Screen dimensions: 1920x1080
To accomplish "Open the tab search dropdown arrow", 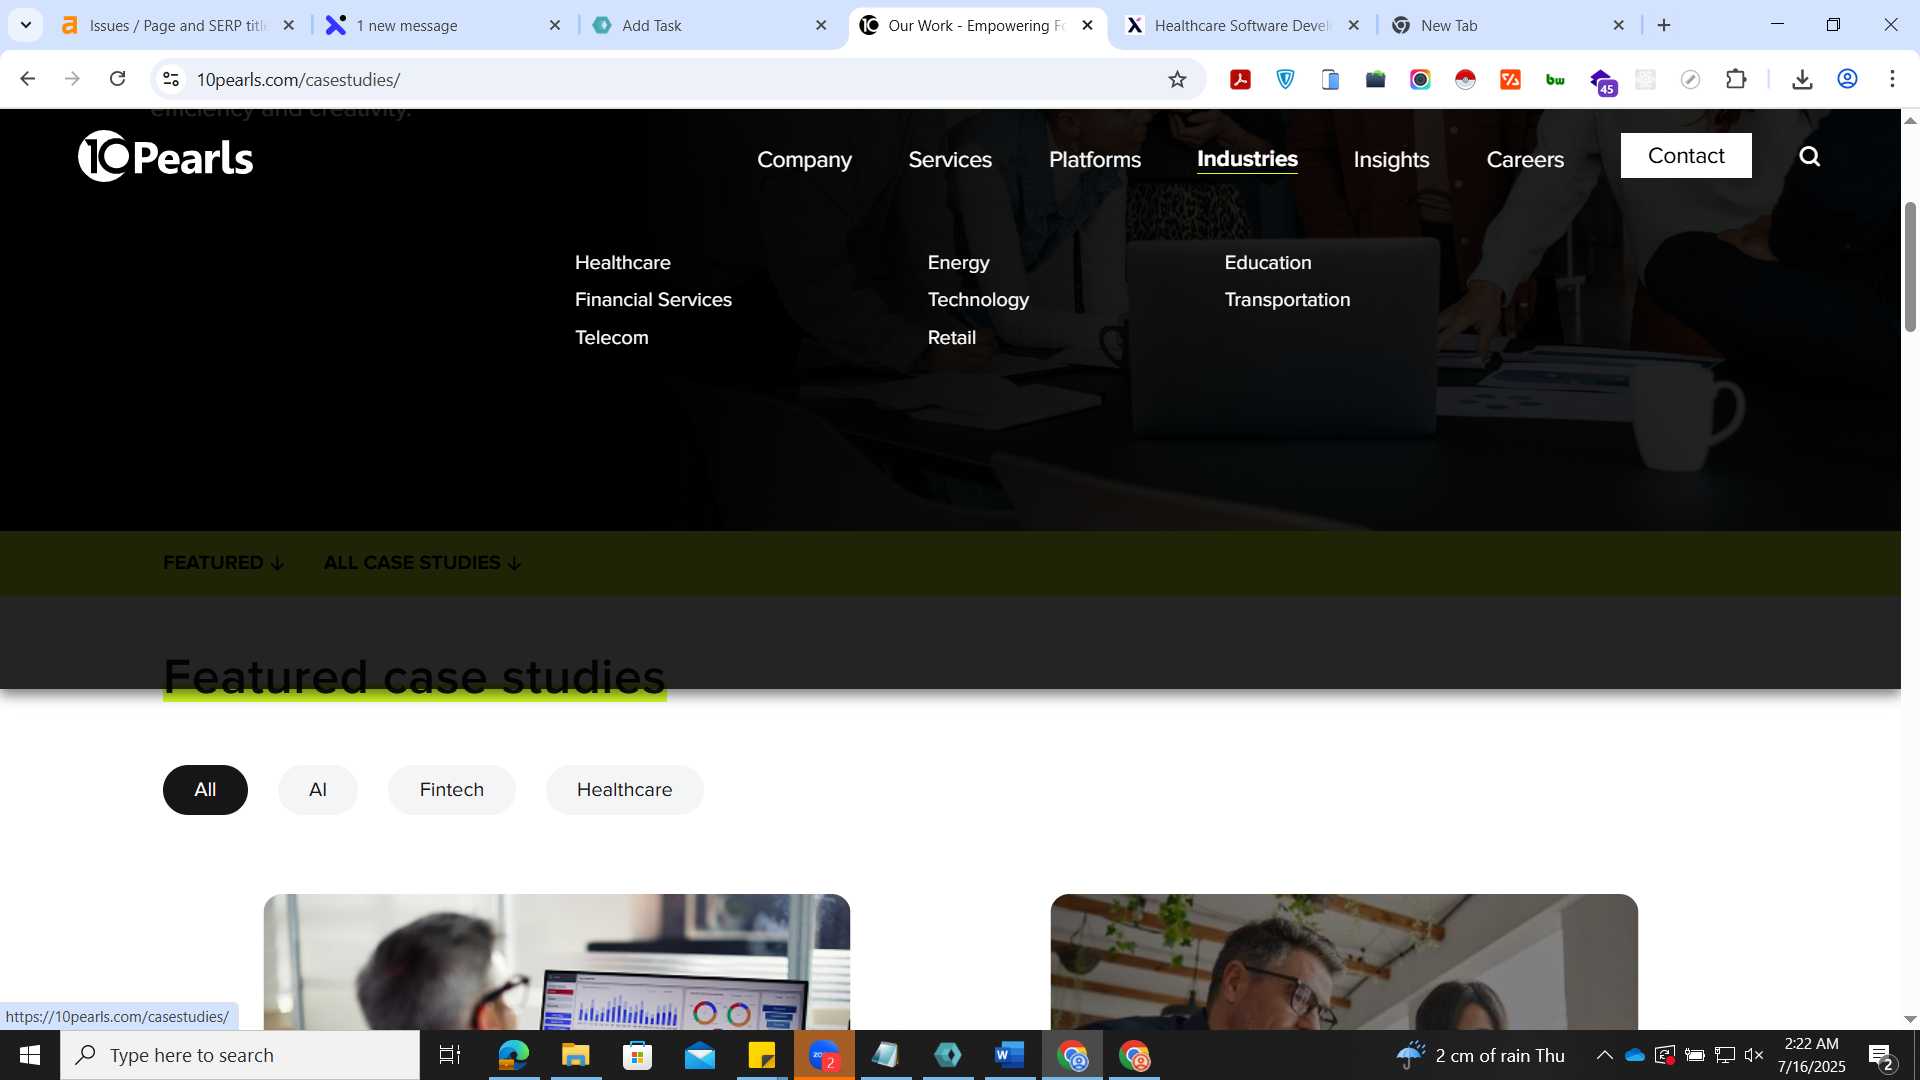I will tap(26, 25).
